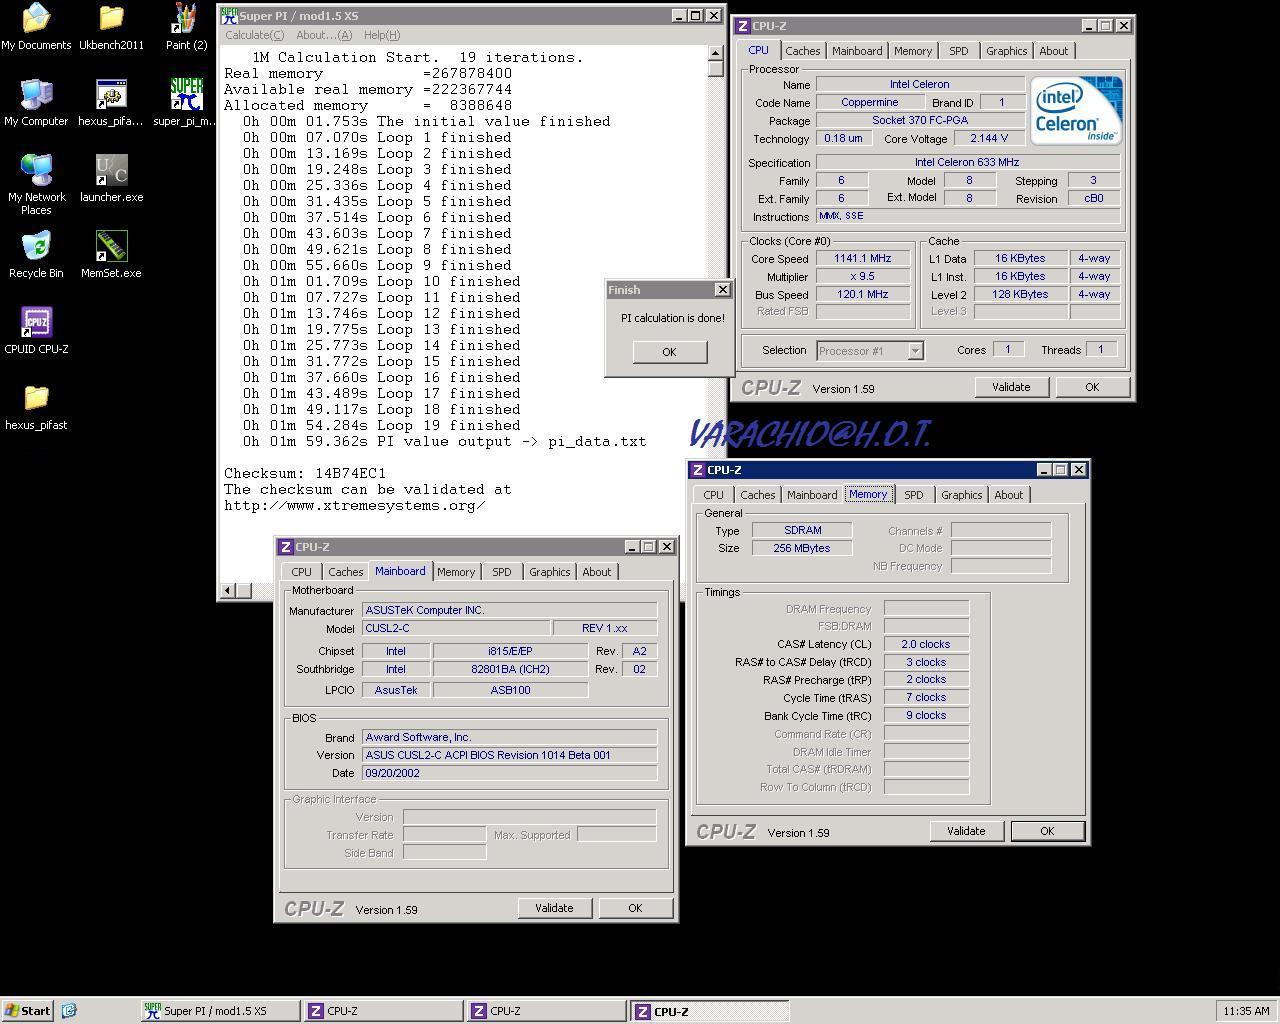Screen dimensions: 1280x1024
Task: Switch to Memory tab in CPU window
Action: [x=913, y=51]
